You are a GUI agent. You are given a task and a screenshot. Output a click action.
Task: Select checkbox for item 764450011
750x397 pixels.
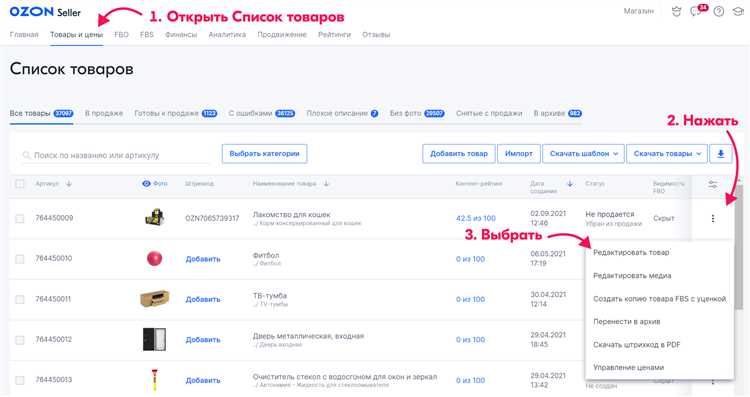click(x=20, y=299)
